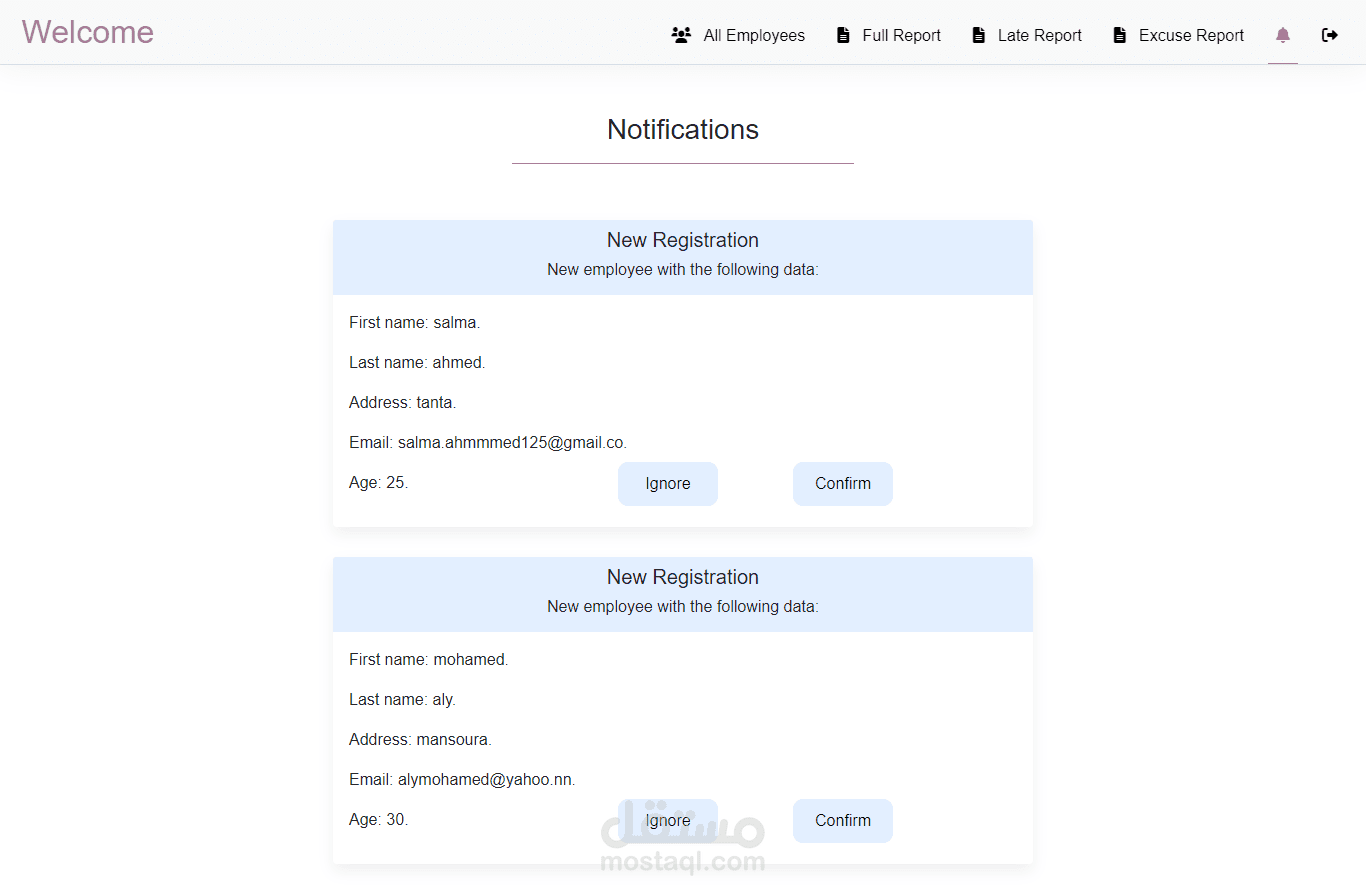This screenshot has height=894, width=1366.
Task: Click the Excuse Report document icon
Action: [1120, 35]
